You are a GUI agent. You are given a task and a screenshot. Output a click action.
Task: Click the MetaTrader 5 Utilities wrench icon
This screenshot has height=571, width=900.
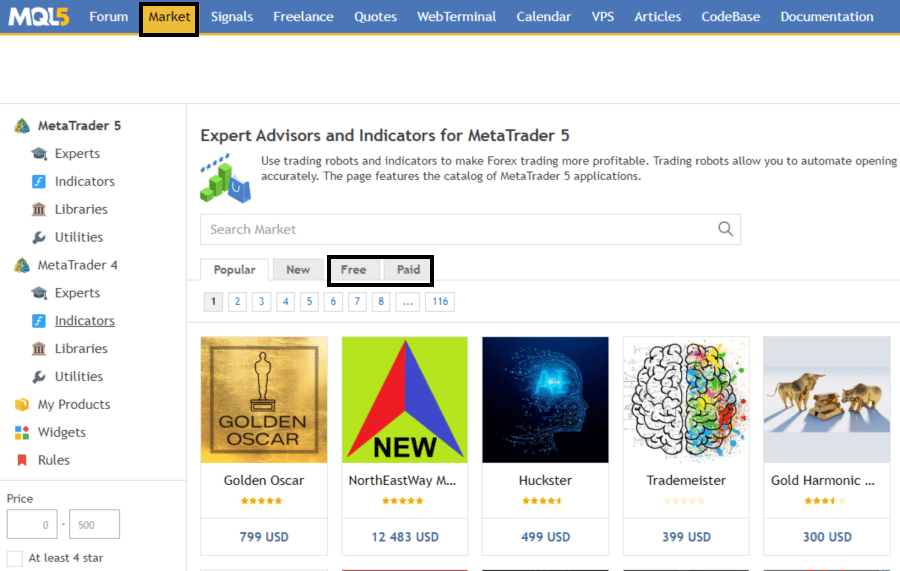[x=38, y=237]
